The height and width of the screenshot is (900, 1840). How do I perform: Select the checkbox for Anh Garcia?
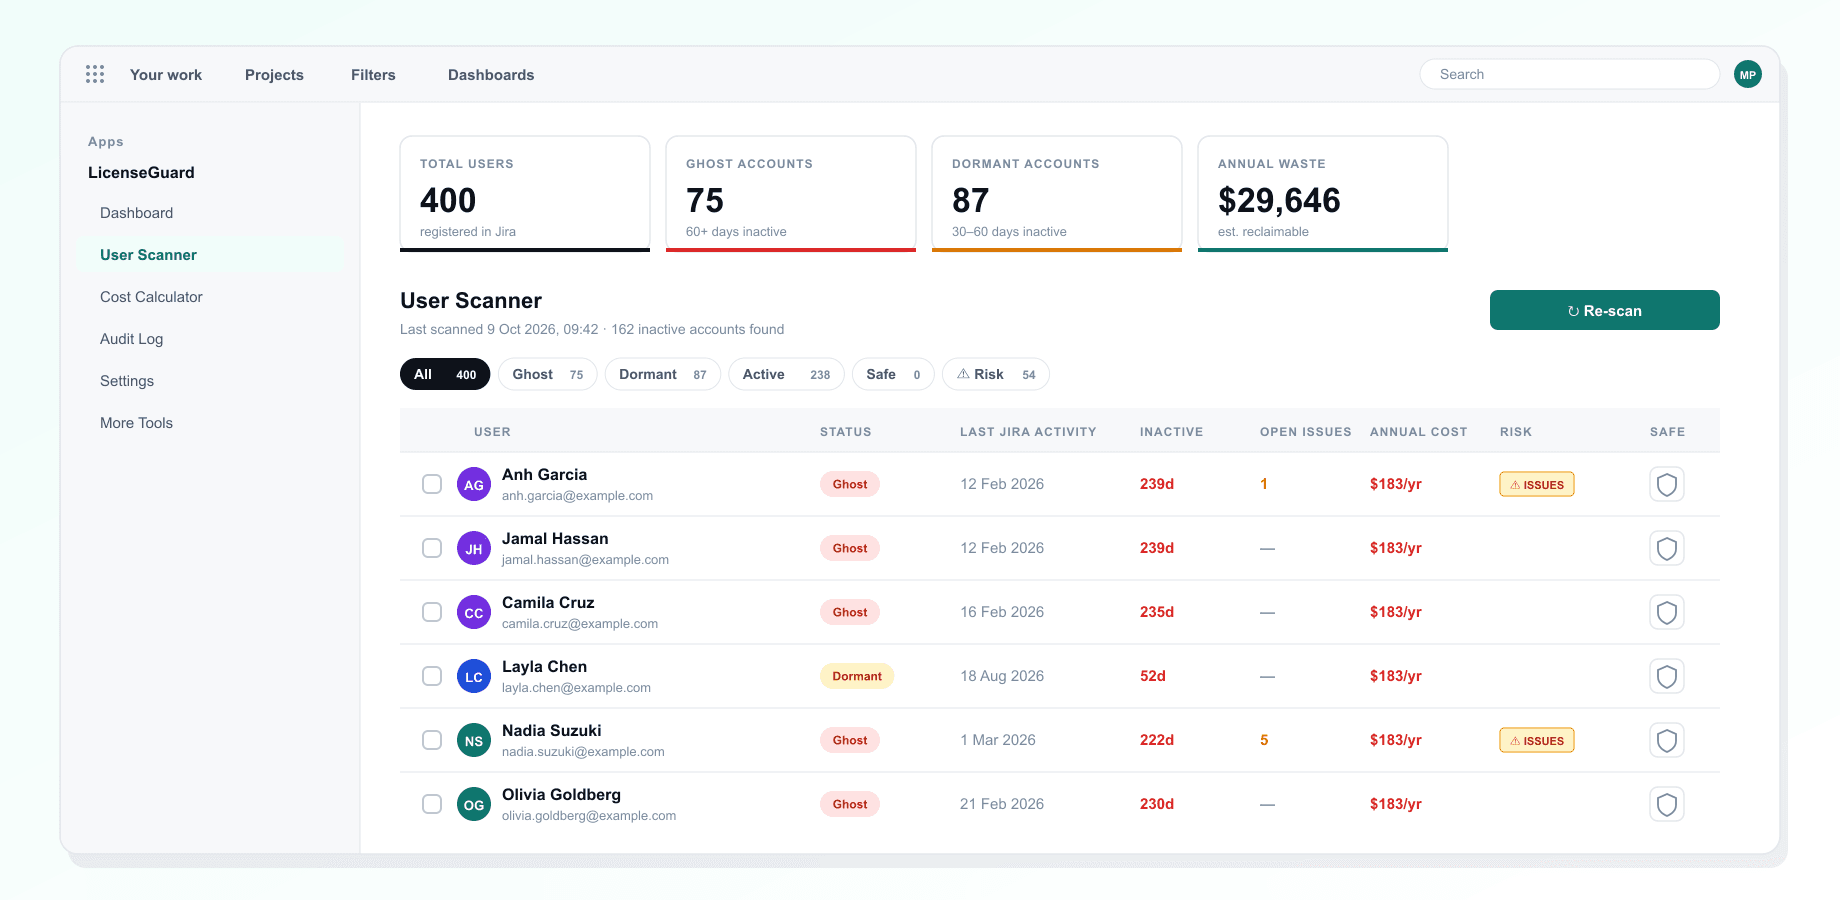point(432,484)
